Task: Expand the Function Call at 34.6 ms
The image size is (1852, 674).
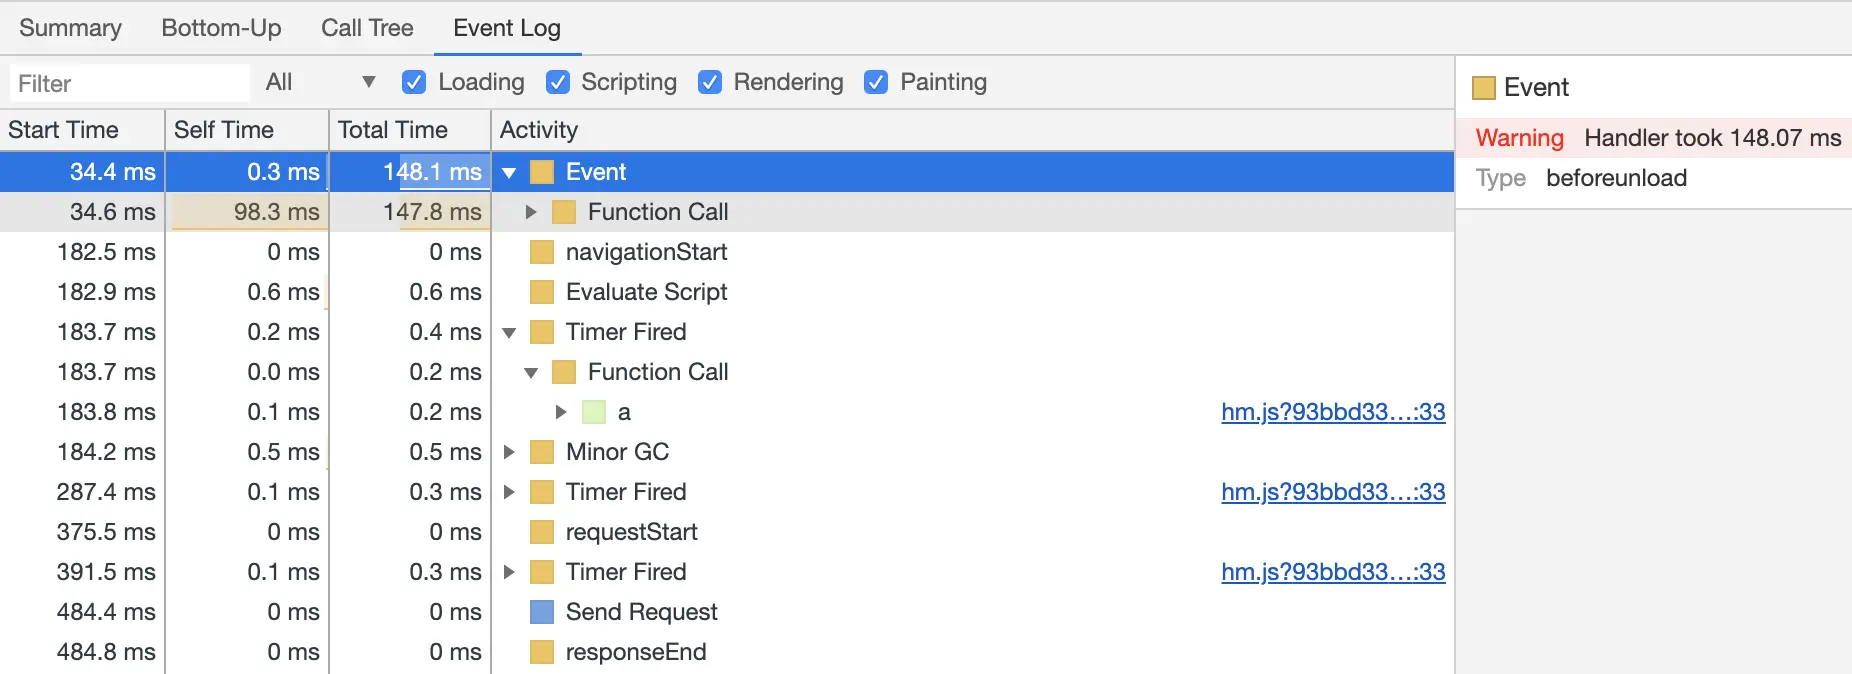Action: [531, 212]
